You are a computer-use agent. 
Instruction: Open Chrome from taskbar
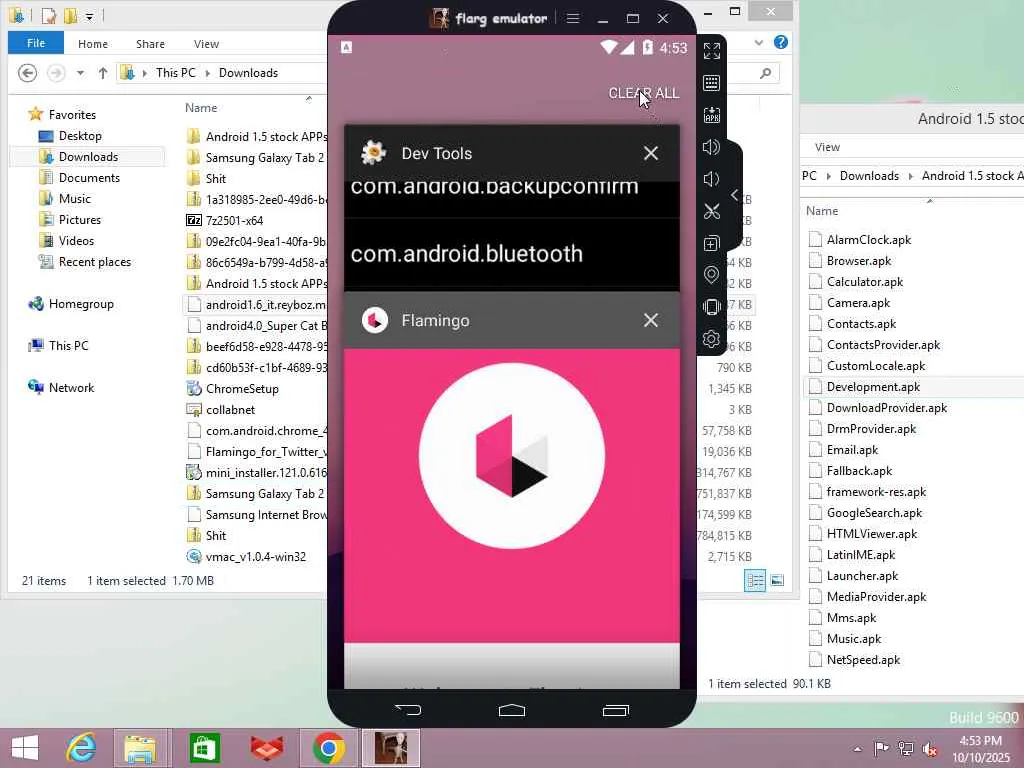coord(328,748)
